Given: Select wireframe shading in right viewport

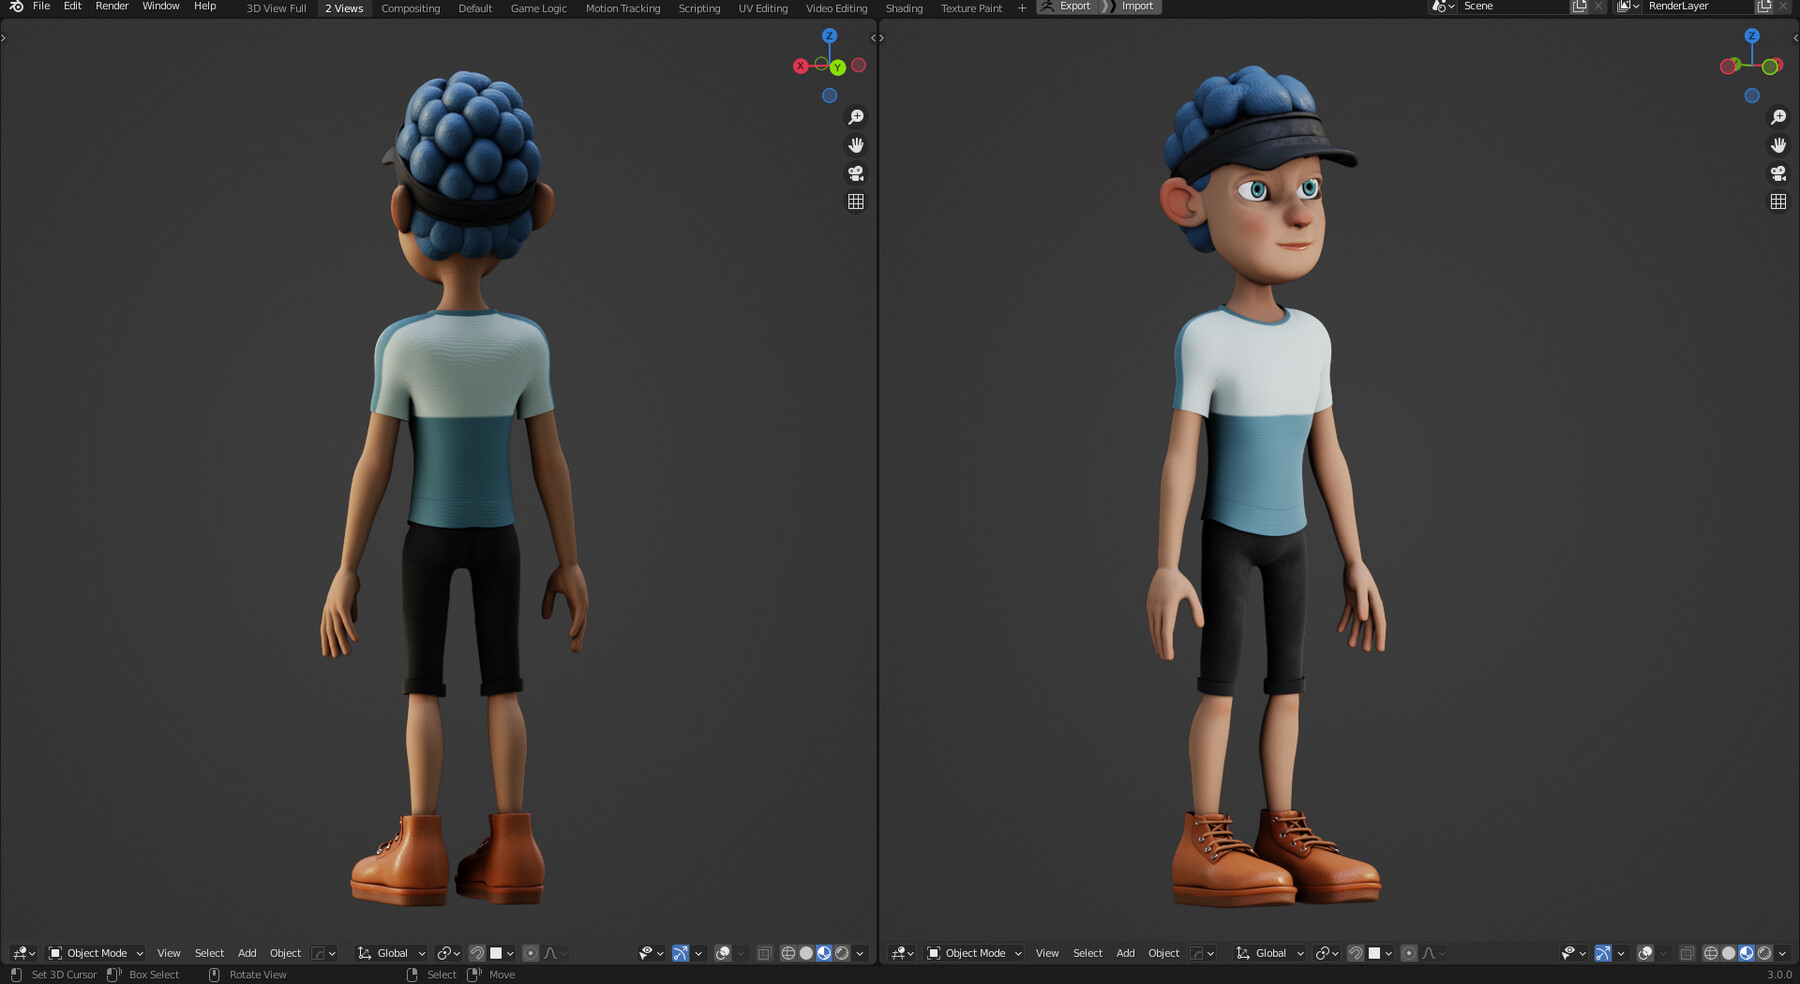Looking at the screenshot, I should tap(1710, 953).
